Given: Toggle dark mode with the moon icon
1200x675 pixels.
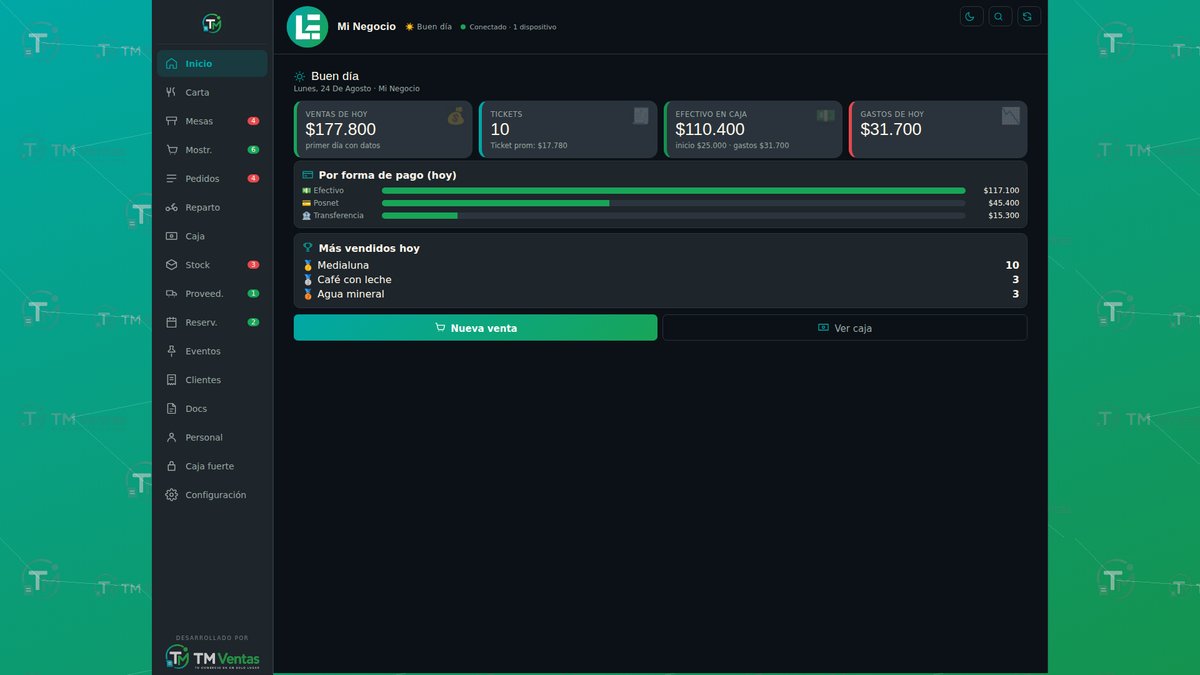Looking at the screenshot, I should point(971,16).
